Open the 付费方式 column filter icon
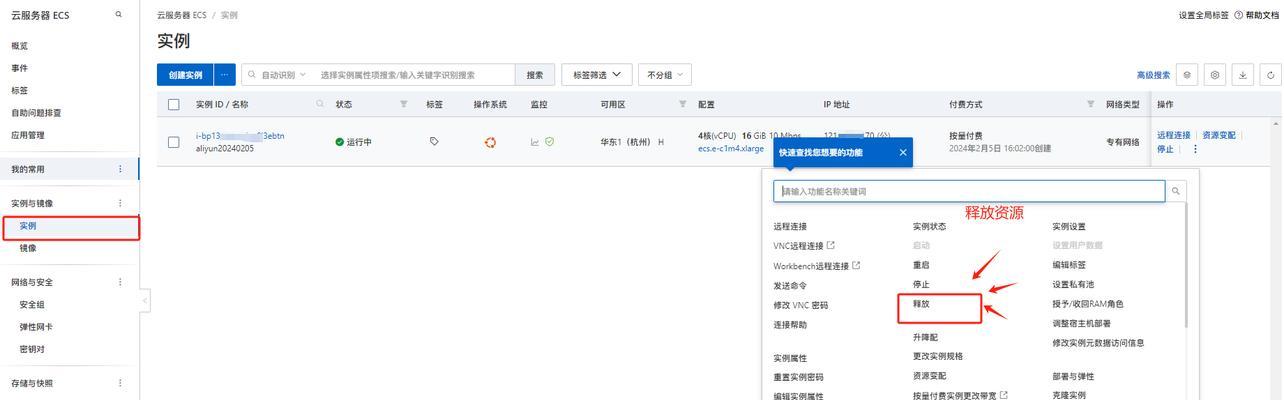 click(x=1091, y=104)
